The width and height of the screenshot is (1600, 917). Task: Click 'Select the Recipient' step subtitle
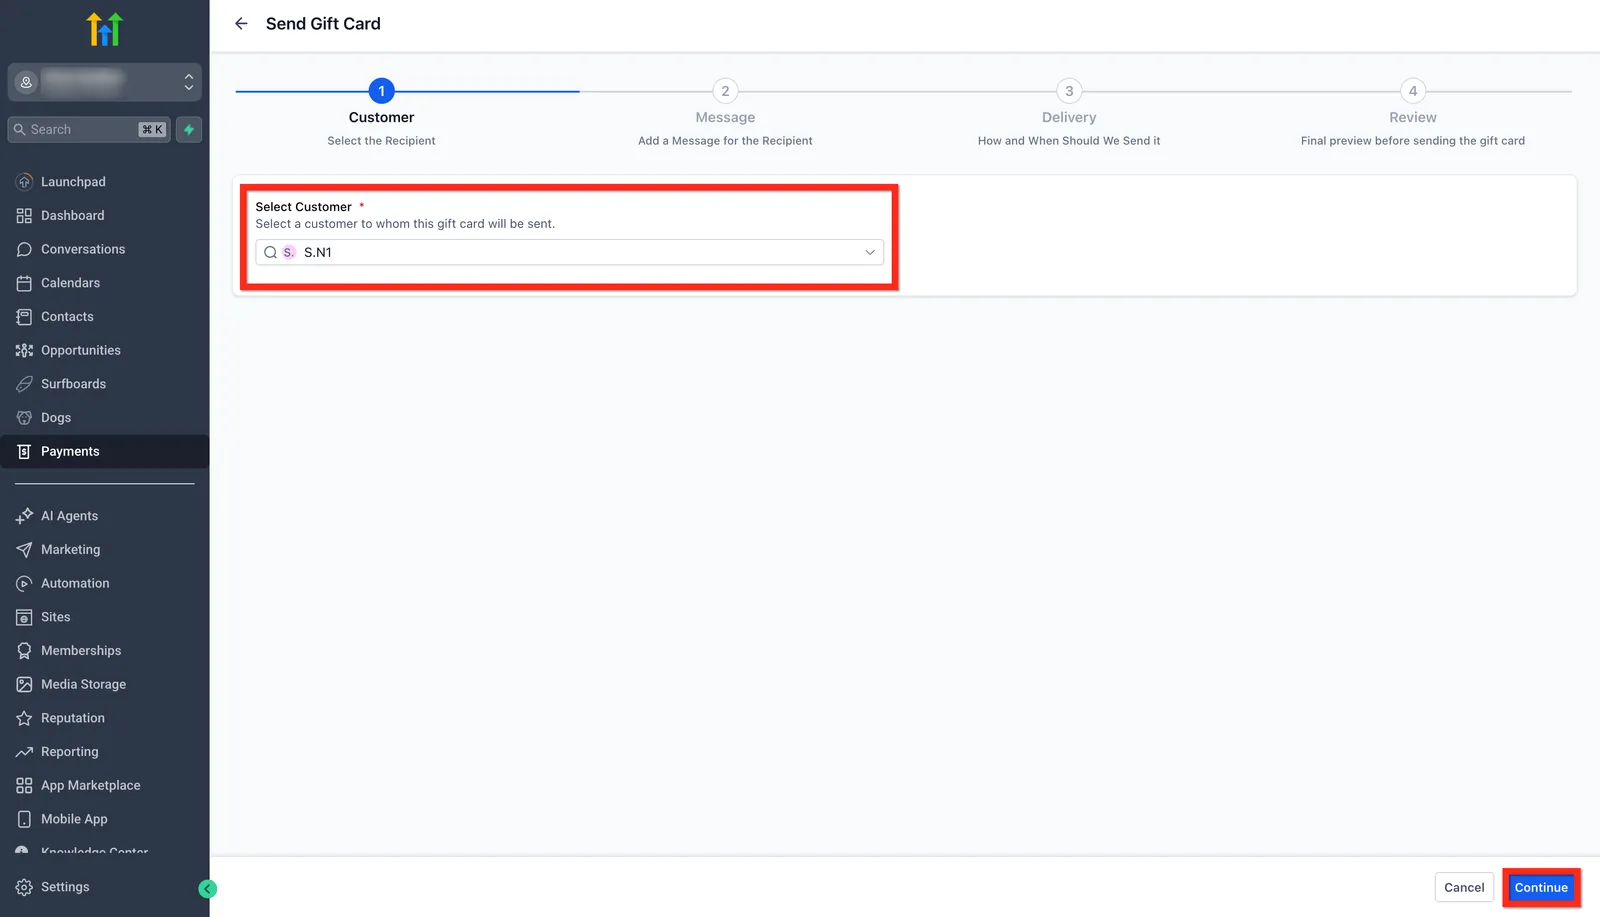381,141
